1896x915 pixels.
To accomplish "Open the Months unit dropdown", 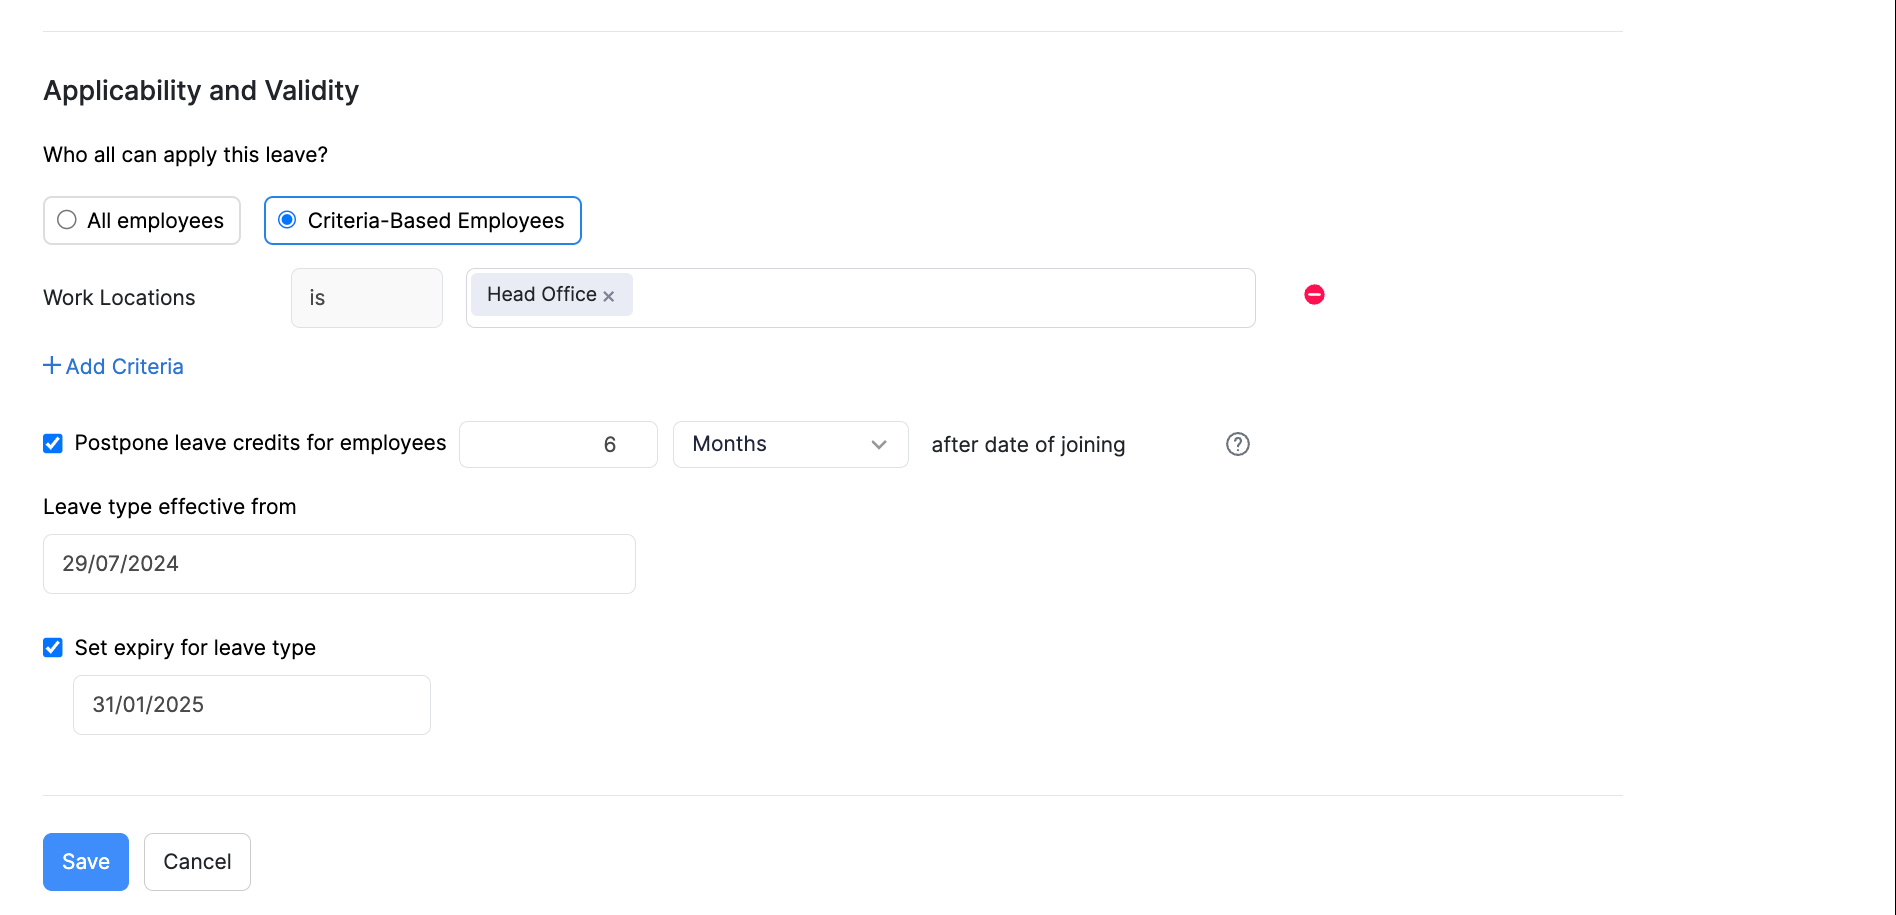I will (789, 445).
